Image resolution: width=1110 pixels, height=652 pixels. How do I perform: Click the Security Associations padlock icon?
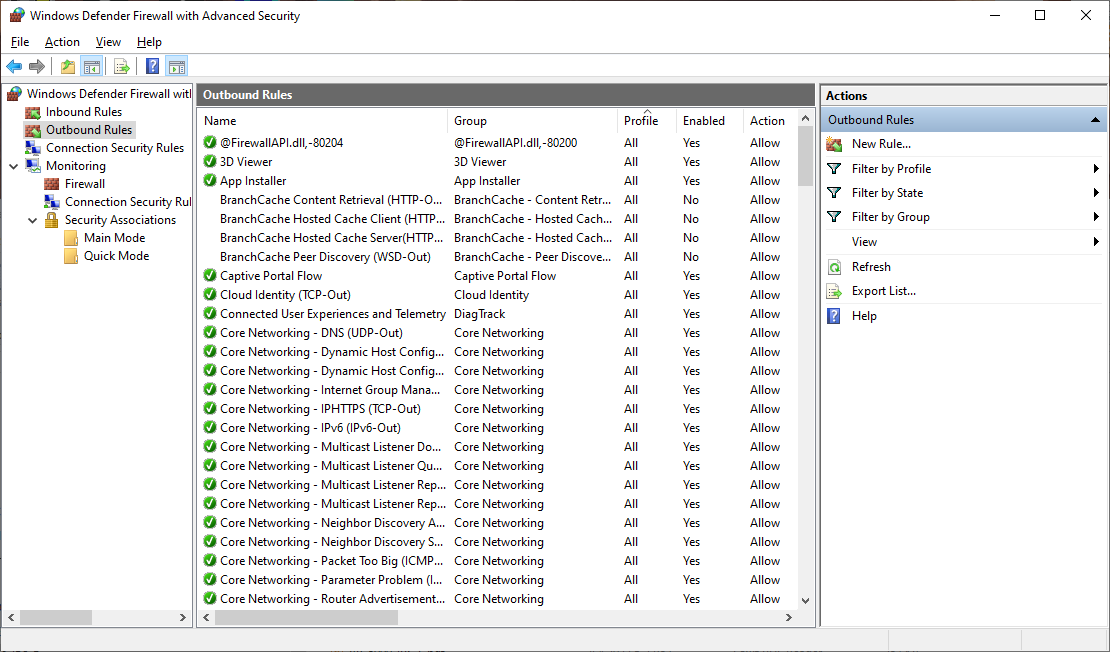click(52, 219)
